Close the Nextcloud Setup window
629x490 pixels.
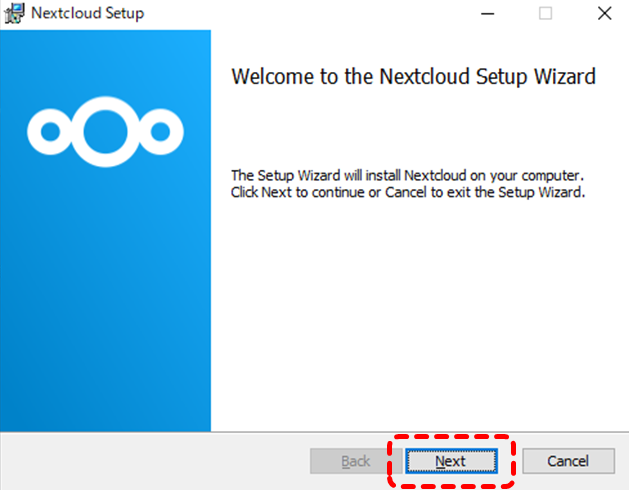click(604, 14)
